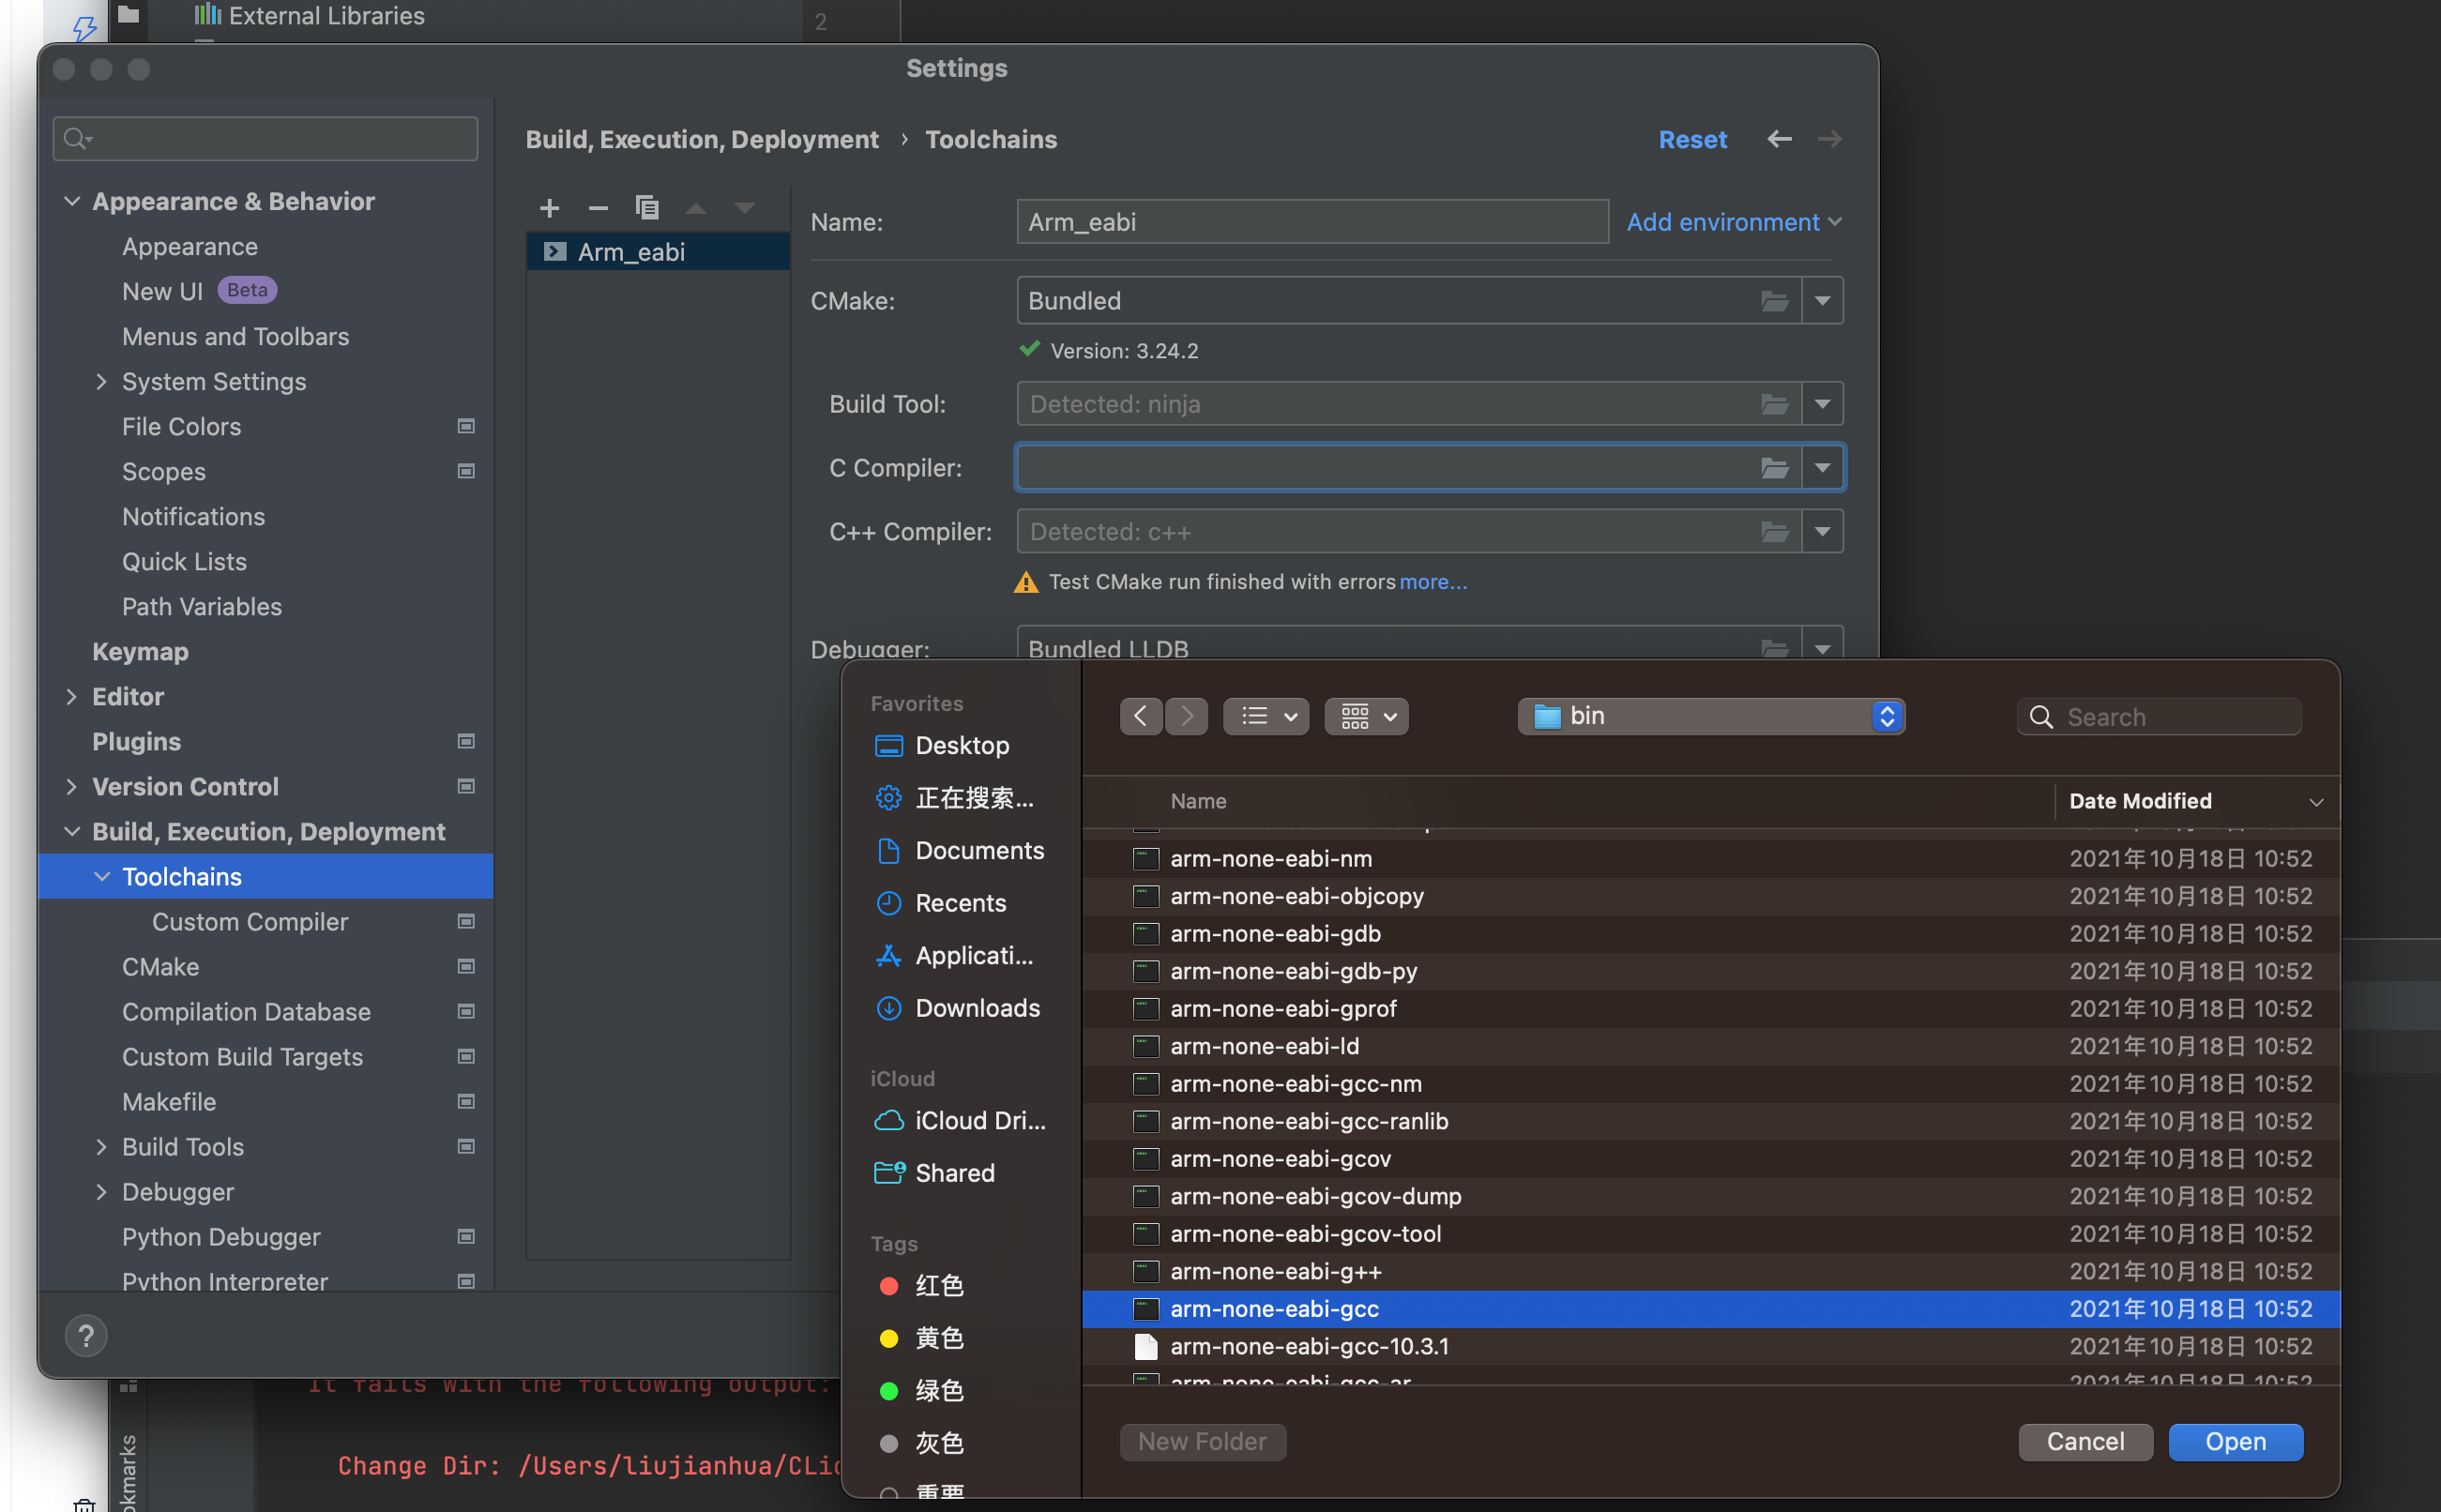The image size is (2441, 1512).
Task: Open the Add environment dropdown
Action: [x=1733, y=222]
